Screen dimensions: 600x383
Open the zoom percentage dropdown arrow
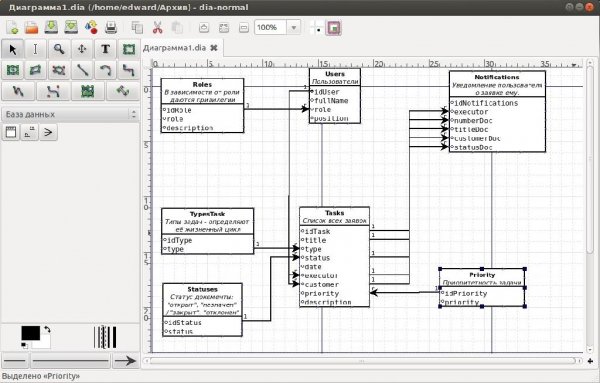point(293,28)
